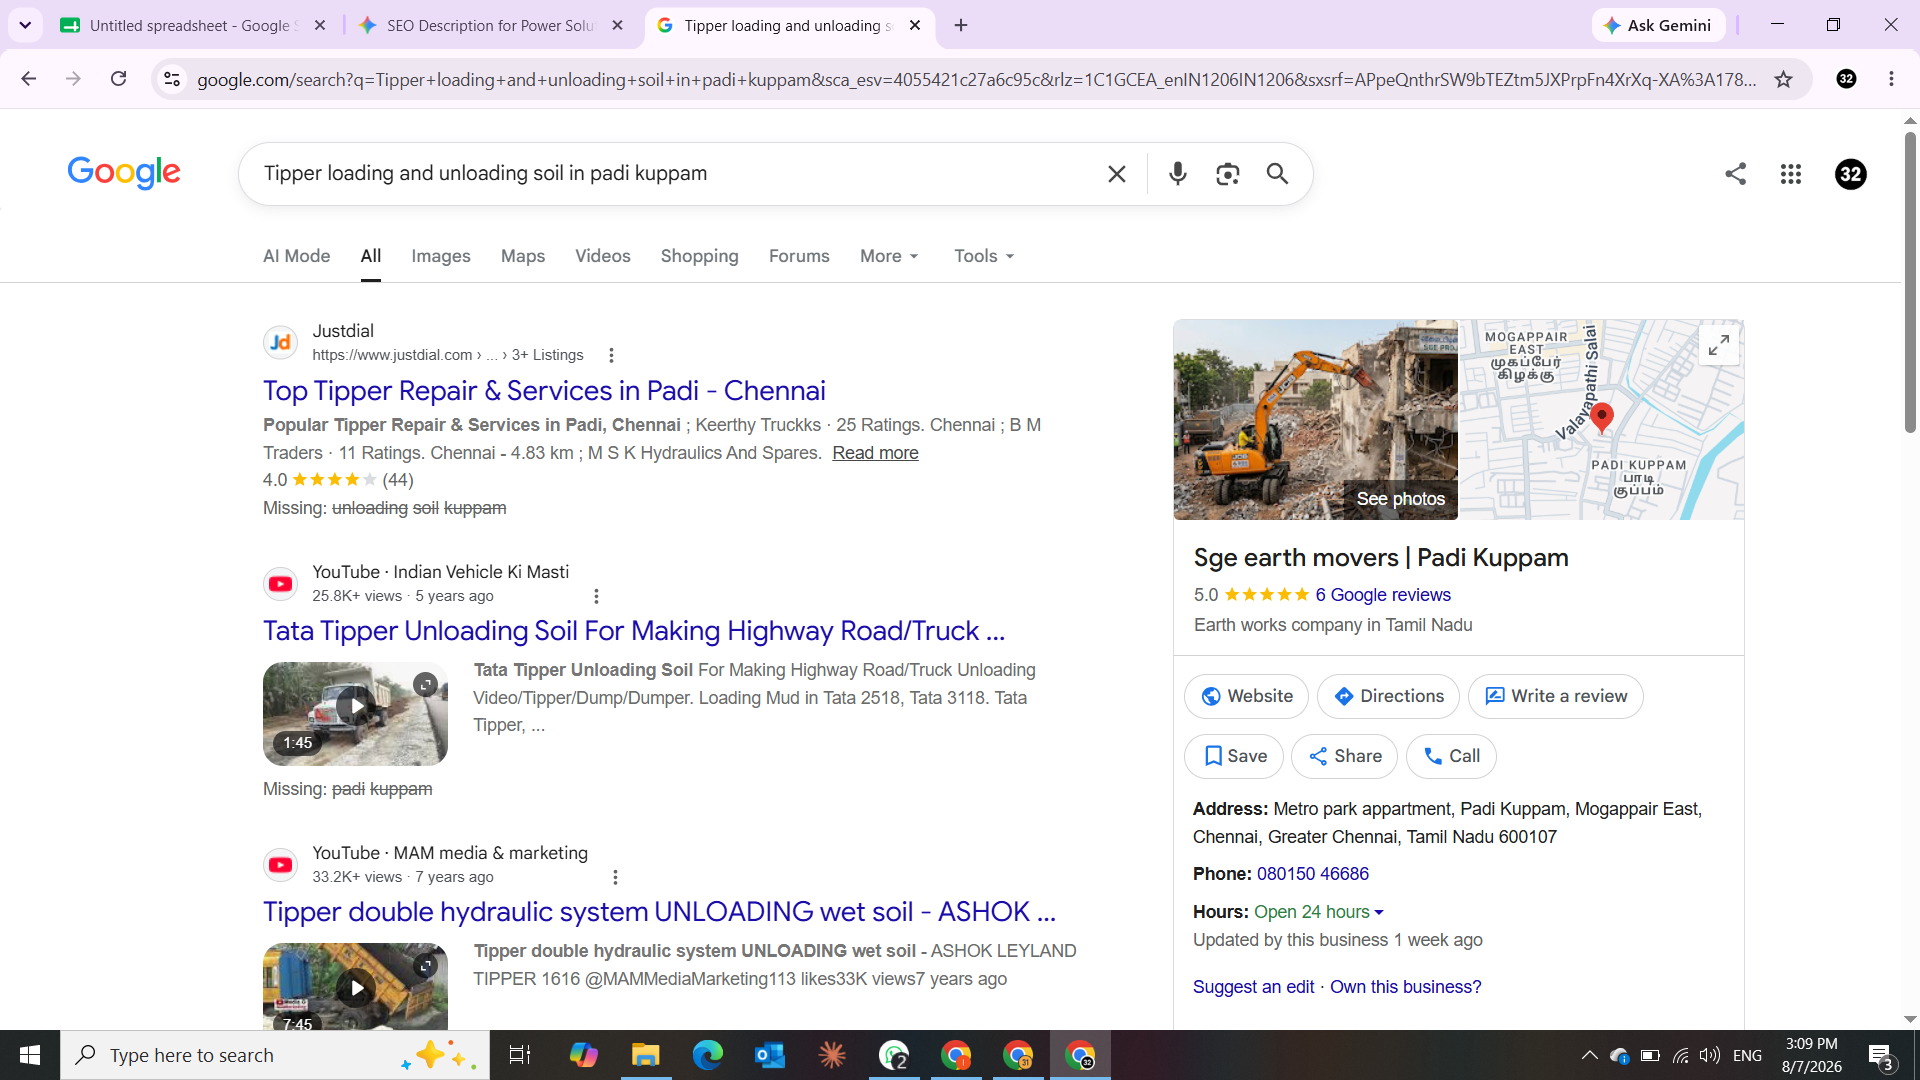This screenshot has height=1080, width=1920.
Task: Reload the page
Action: pos(118,79)
